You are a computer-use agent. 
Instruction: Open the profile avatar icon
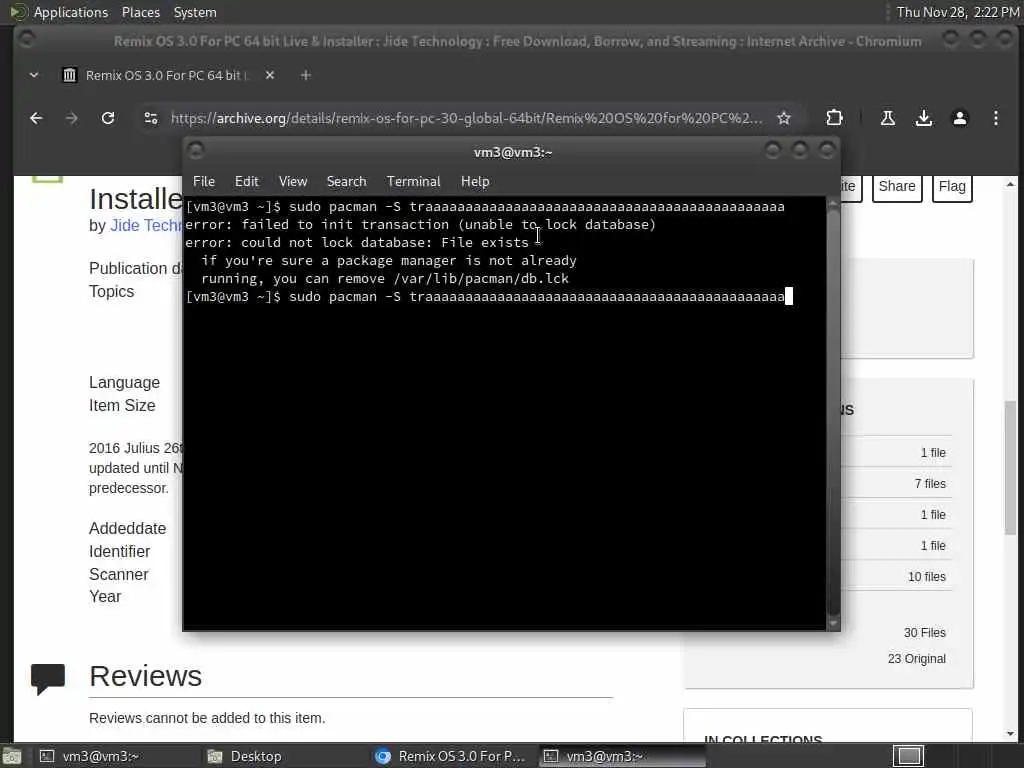click(x=959, y=118)
